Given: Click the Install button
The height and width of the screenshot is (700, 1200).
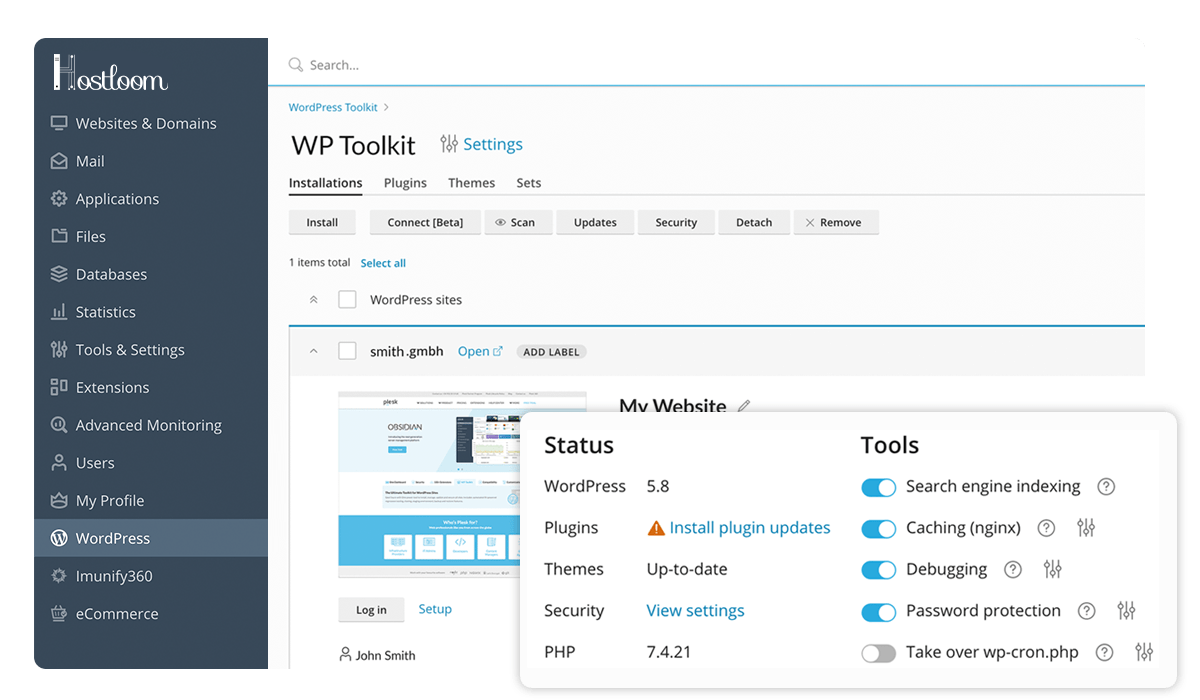Looking at the screenshot, I should 322,222.
